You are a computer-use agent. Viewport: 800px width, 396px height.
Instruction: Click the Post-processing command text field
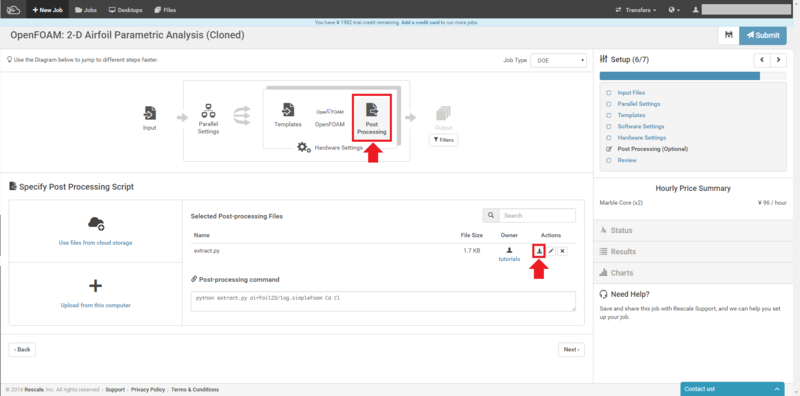tap(383, 301)
